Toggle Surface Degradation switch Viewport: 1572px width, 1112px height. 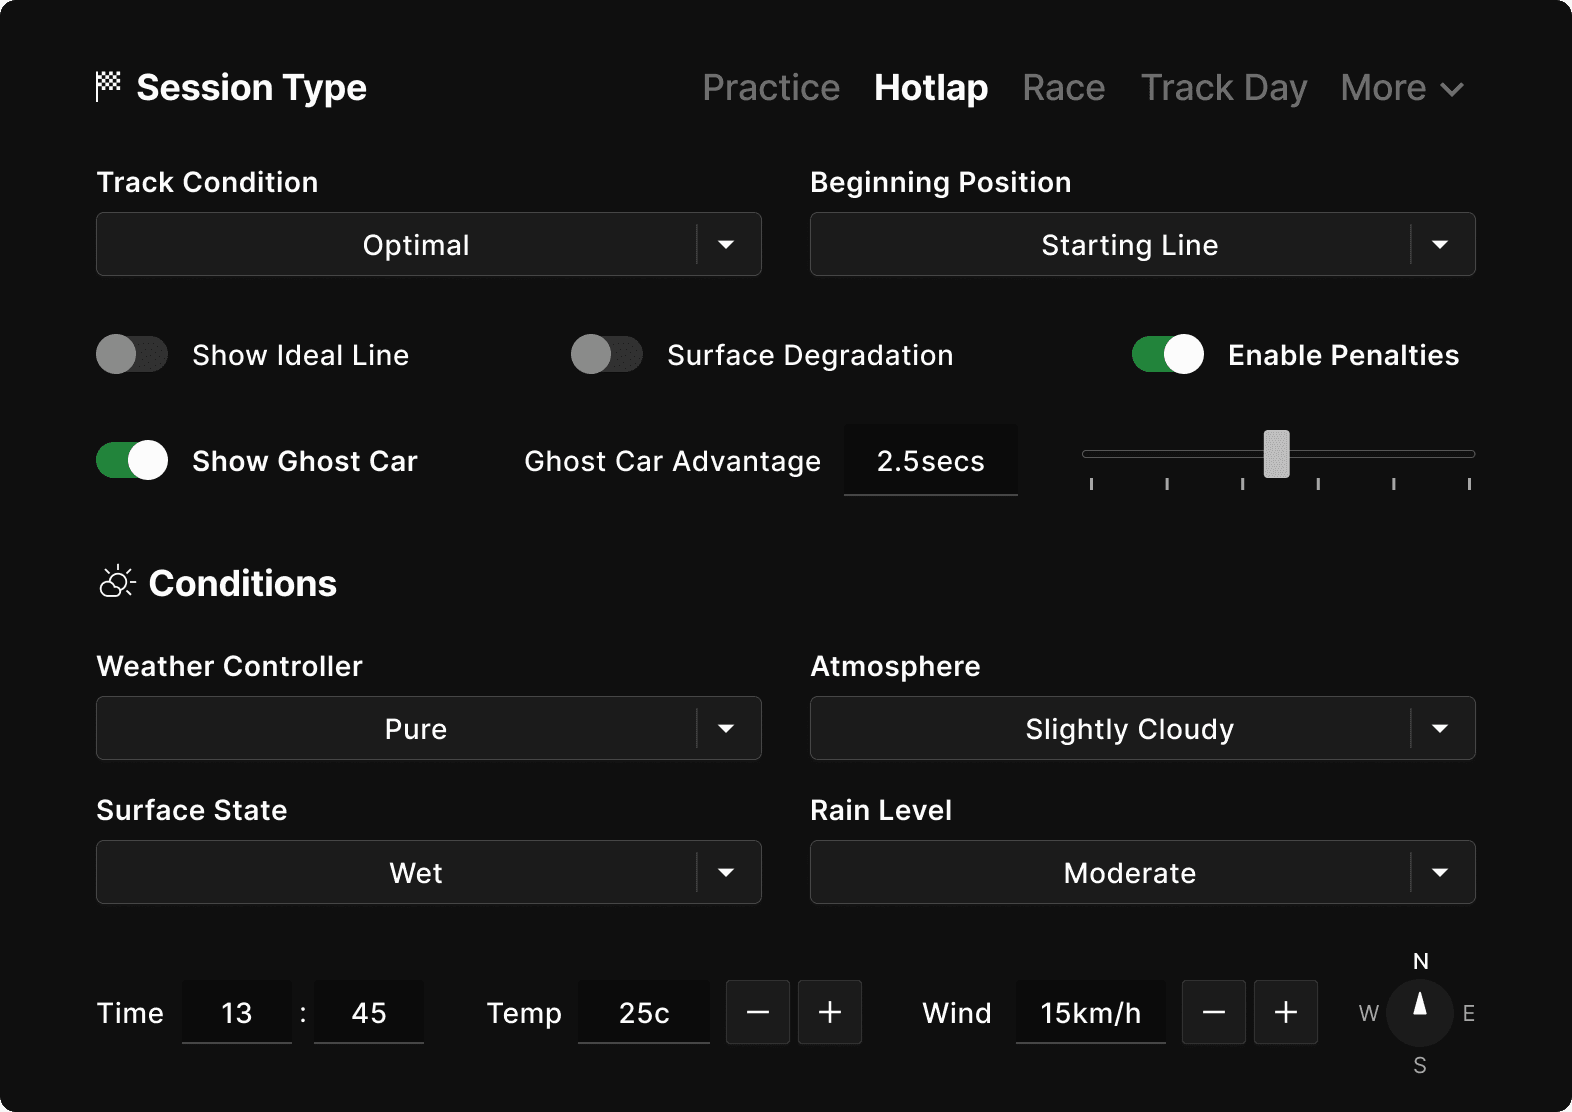[607, 354]
